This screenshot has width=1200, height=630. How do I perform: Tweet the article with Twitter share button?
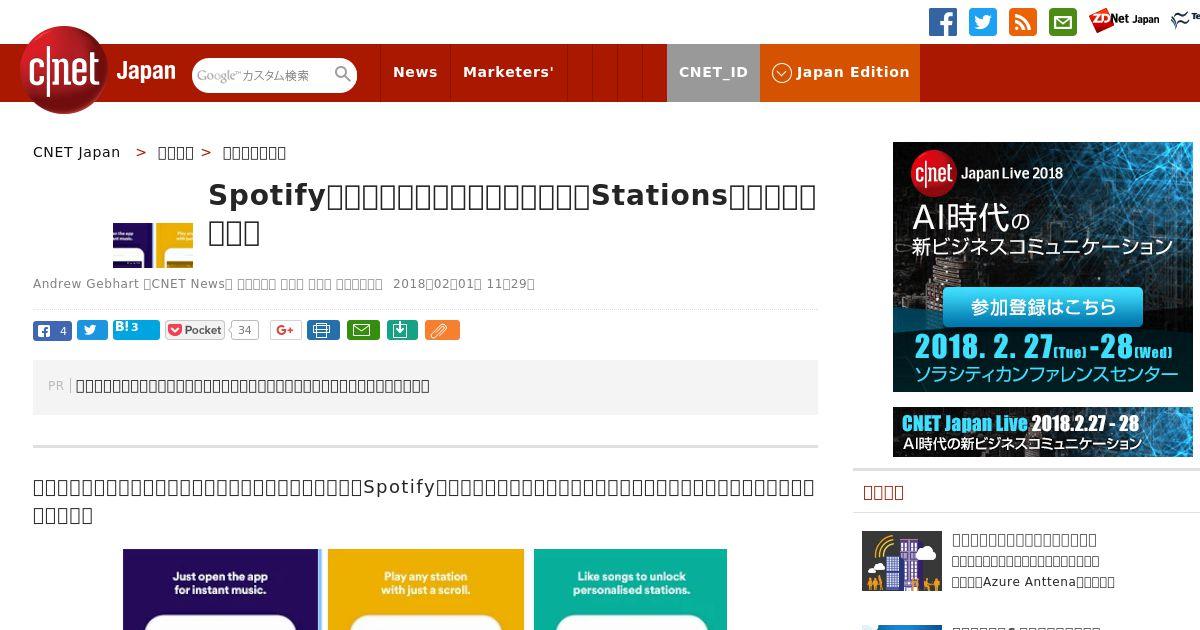[92, 330]
